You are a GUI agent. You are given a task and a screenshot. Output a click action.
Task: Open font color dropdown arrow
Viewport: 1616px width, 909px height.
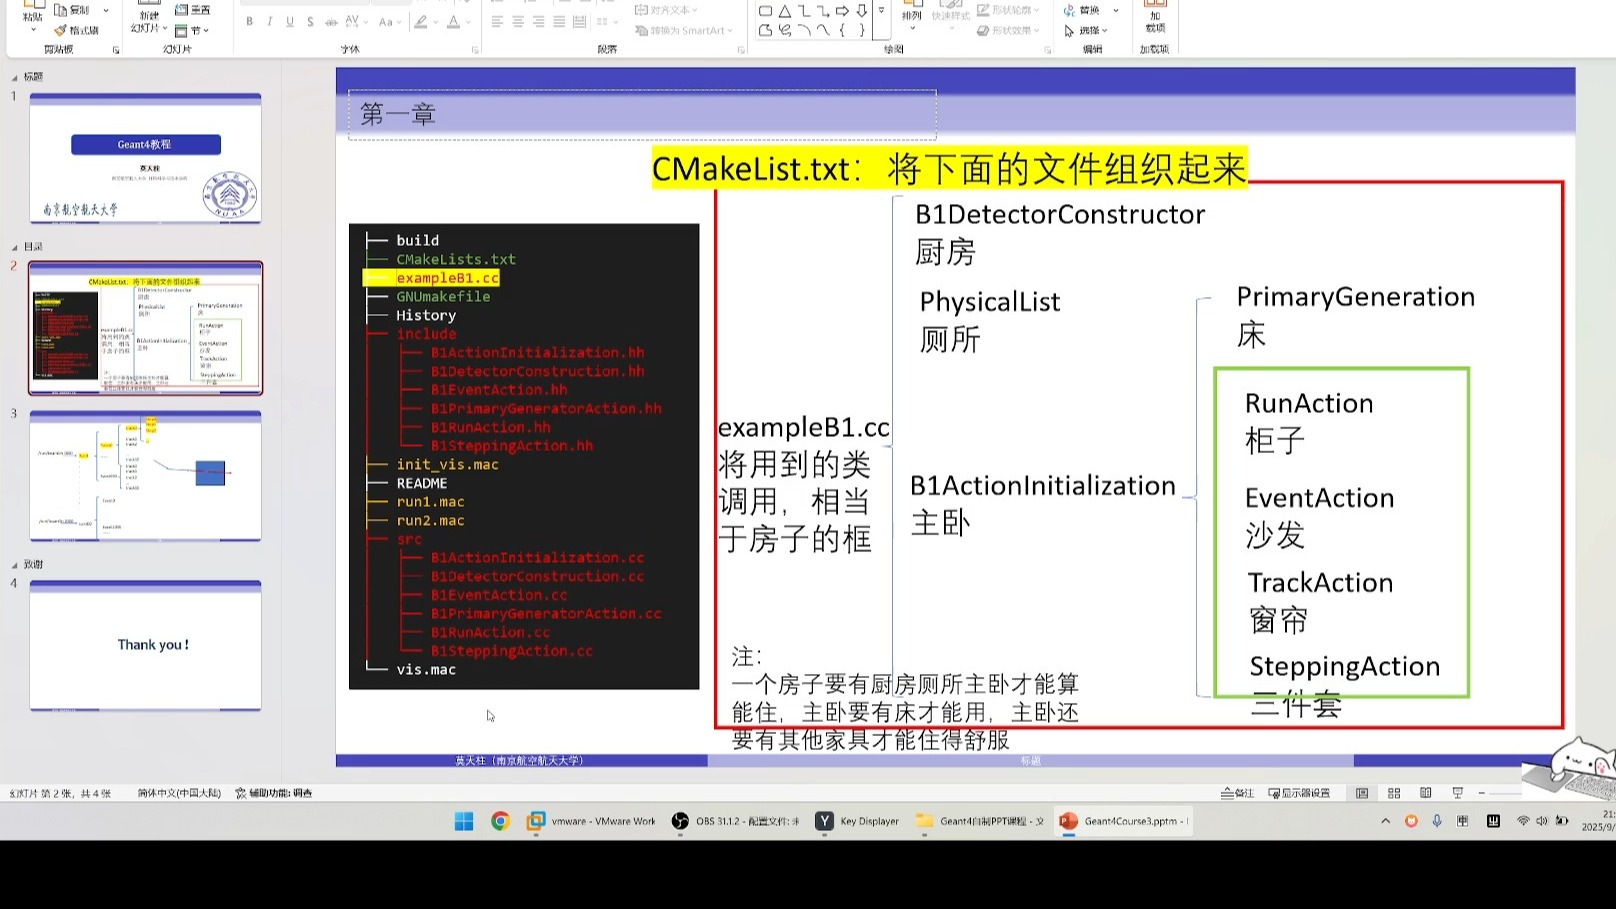[x=467, y=21]
